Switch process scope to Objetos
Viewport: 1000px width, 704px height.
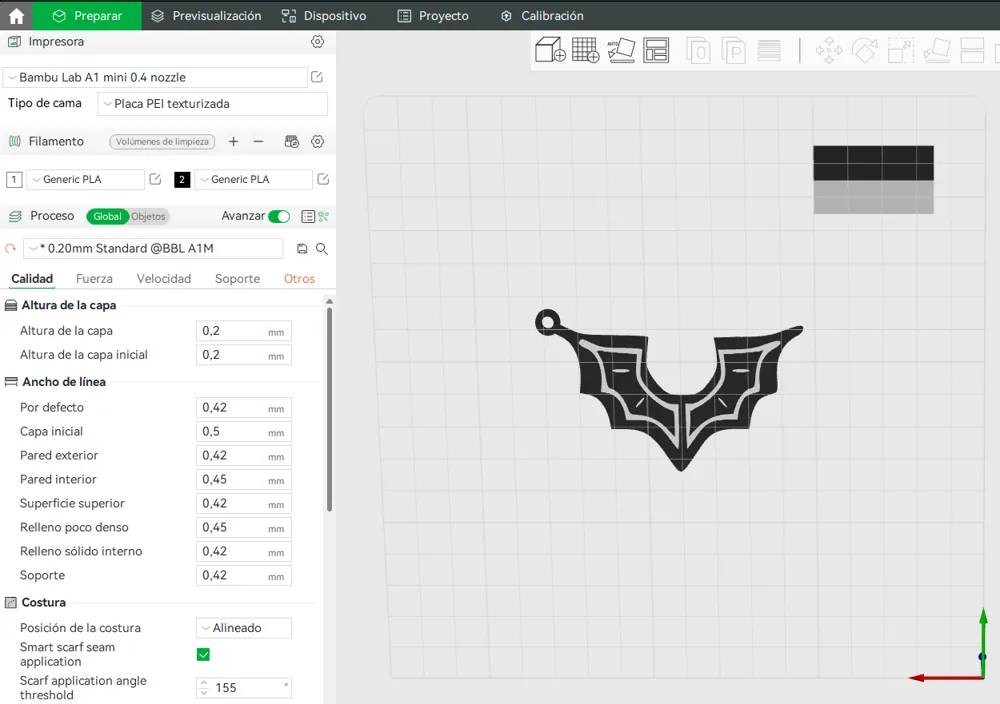149,217
